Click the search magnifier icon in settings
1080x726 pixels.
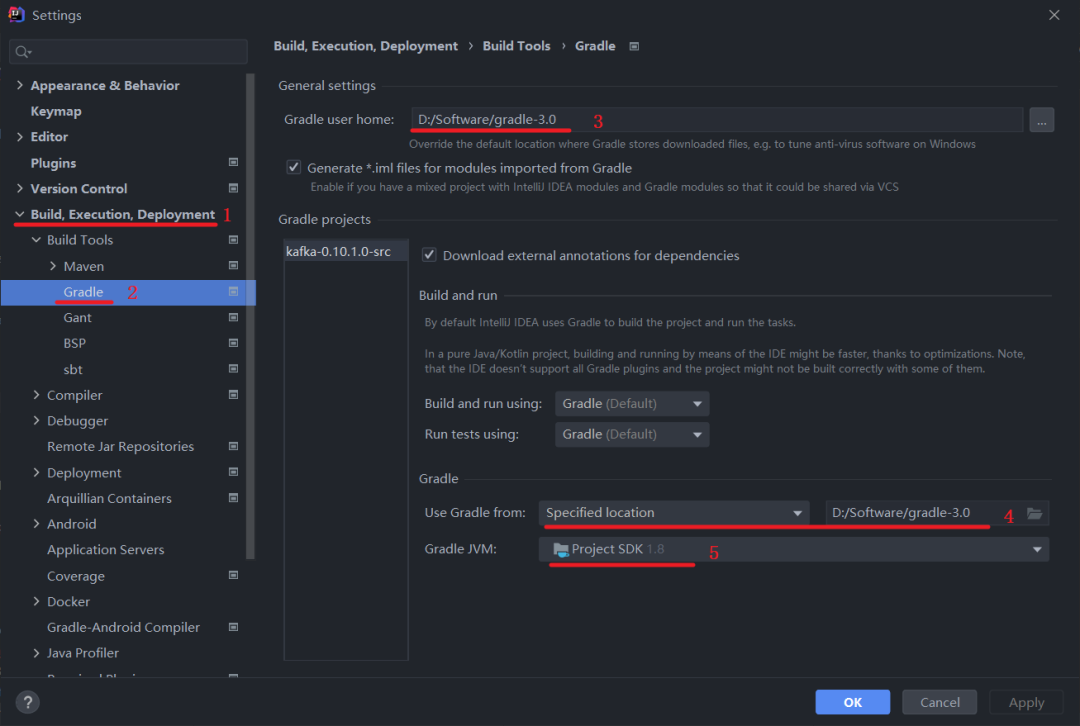click(22, 52)
